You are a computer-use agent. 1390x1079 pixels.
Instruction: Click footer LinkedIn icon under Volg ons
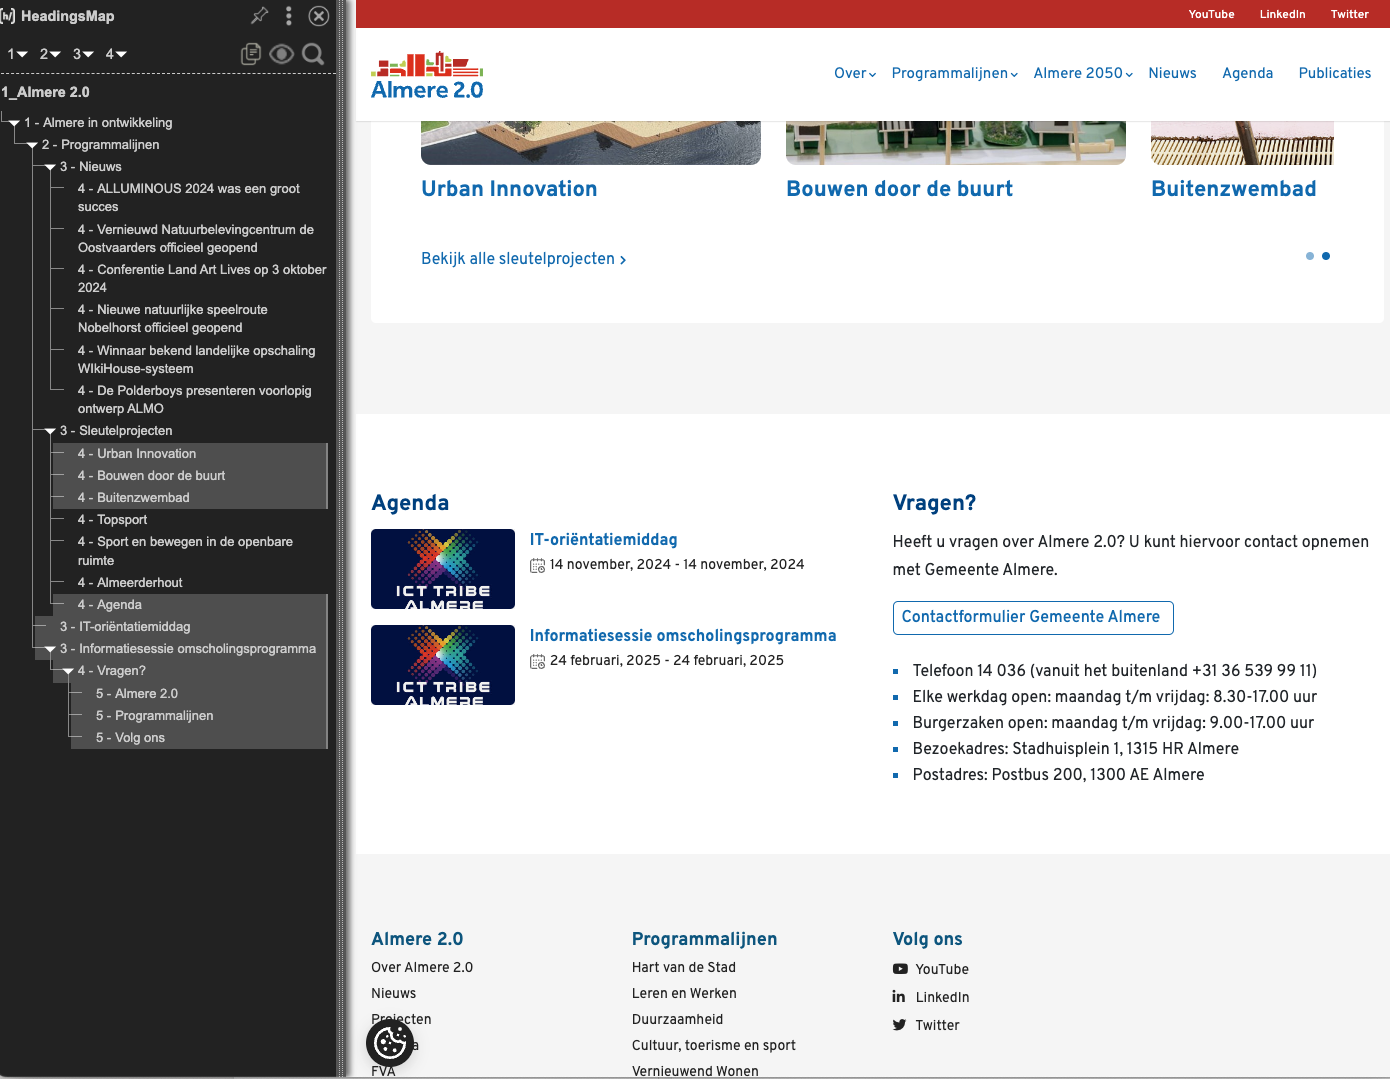pyautogui.click(x=899, y=997)
